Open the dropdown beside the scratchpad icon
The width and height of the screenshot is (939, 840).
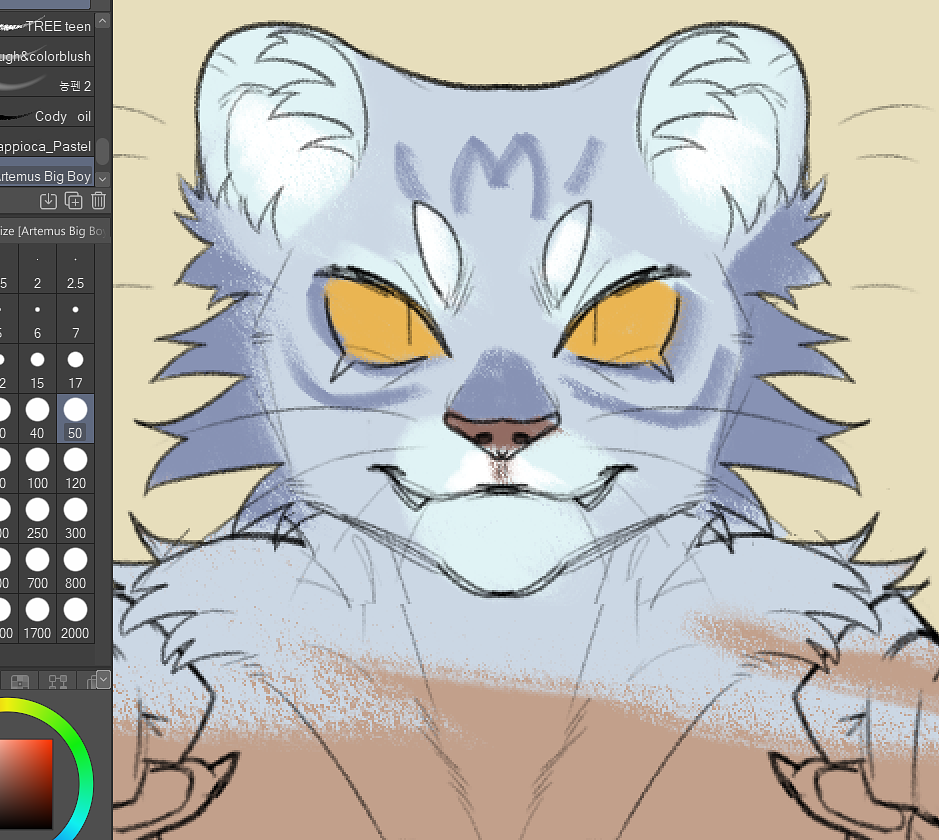(x=103, y=680)
